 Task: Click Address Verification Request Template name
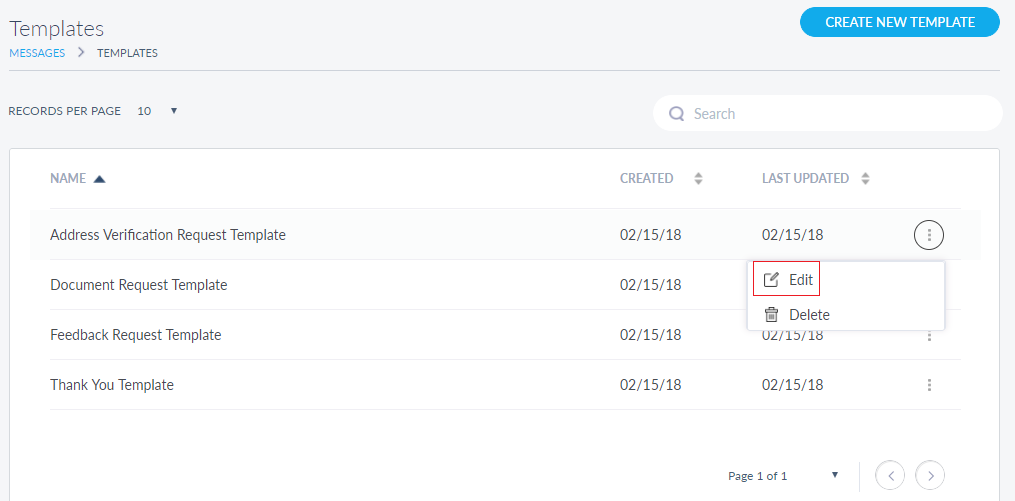pos(168,235)
